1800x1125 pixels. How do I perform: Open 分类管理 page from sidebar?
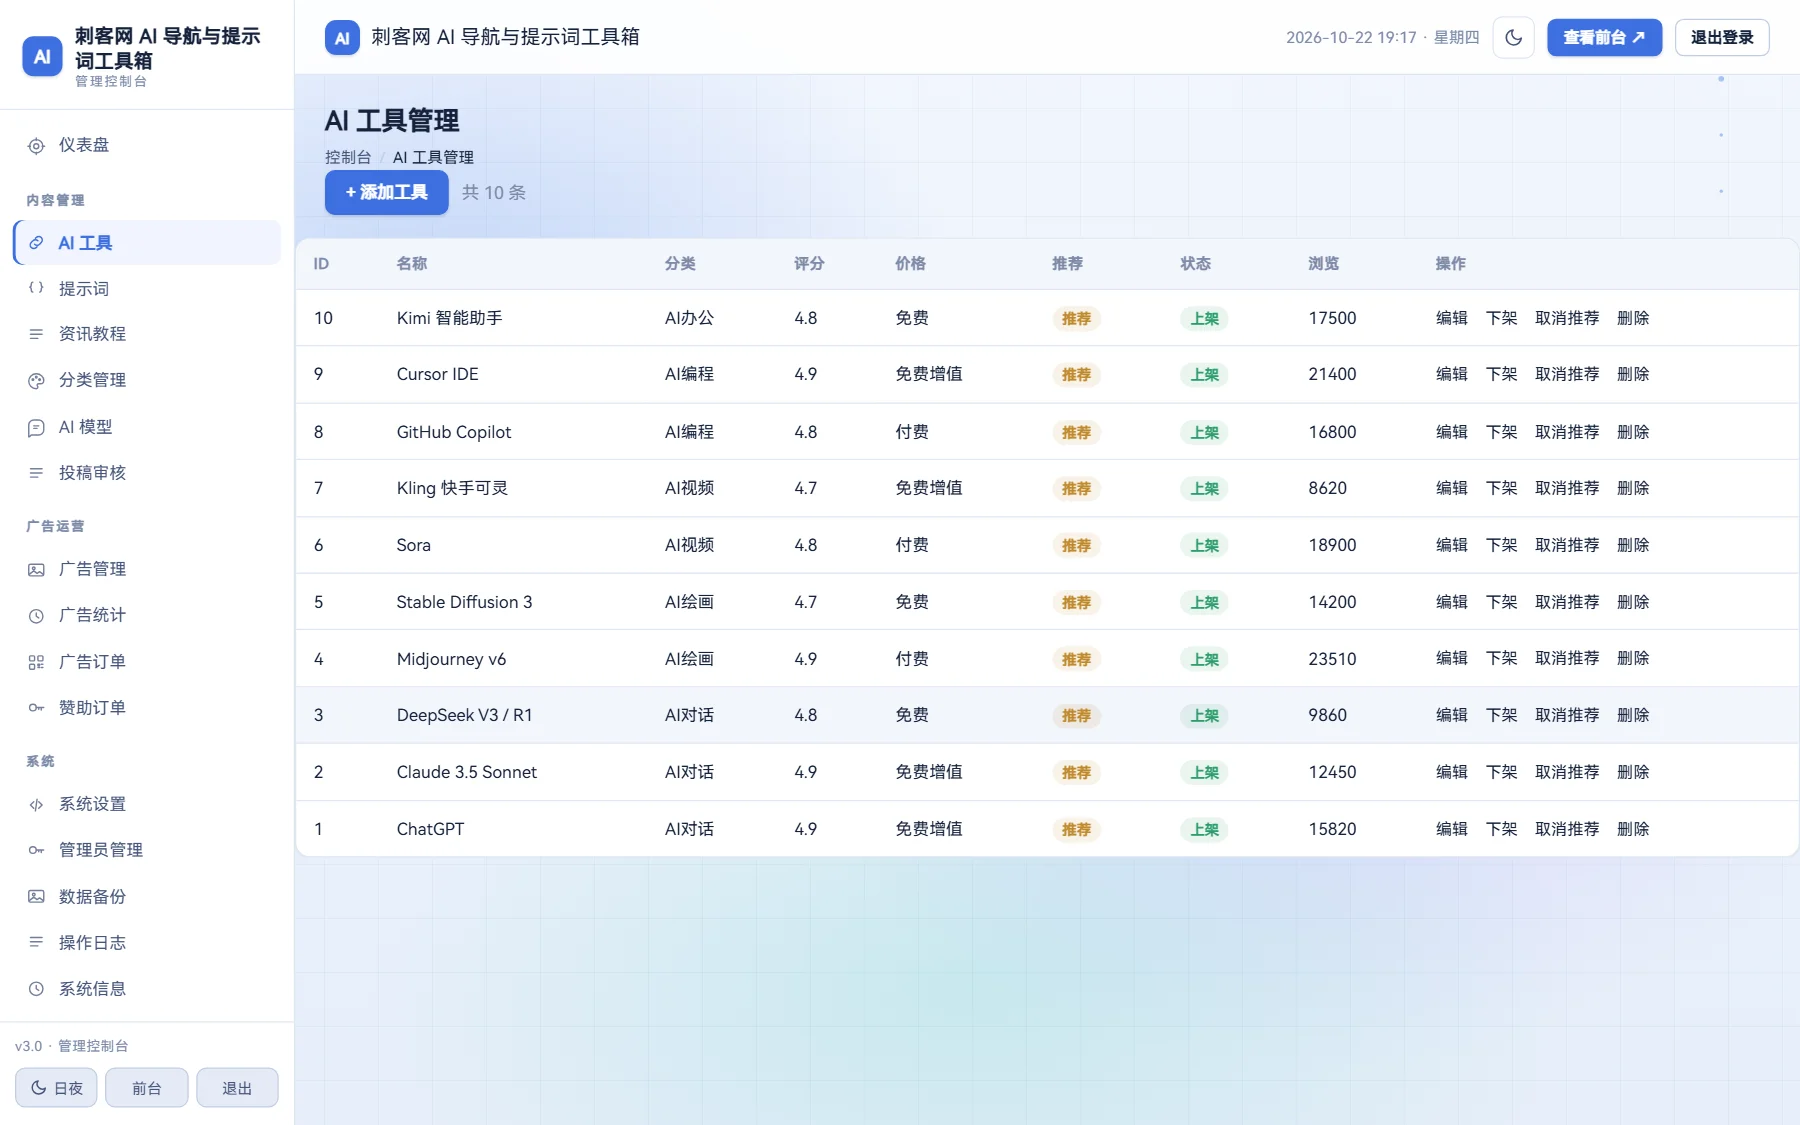click(147, 380)
